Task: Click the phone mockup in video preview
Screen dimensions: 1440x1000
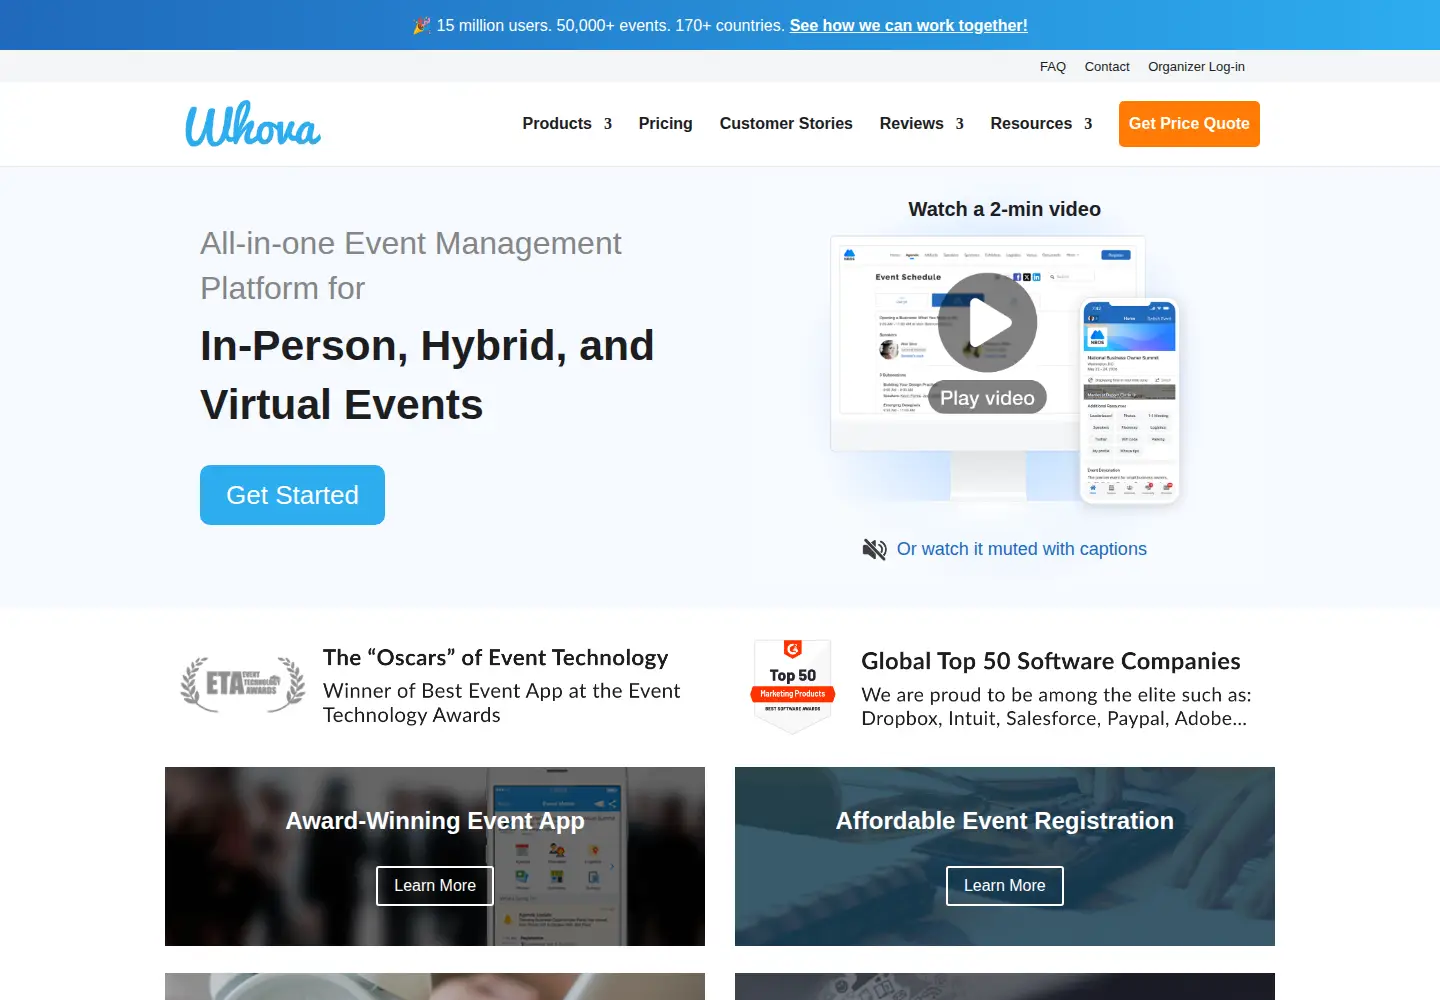Action: [x=1130, y=400]
